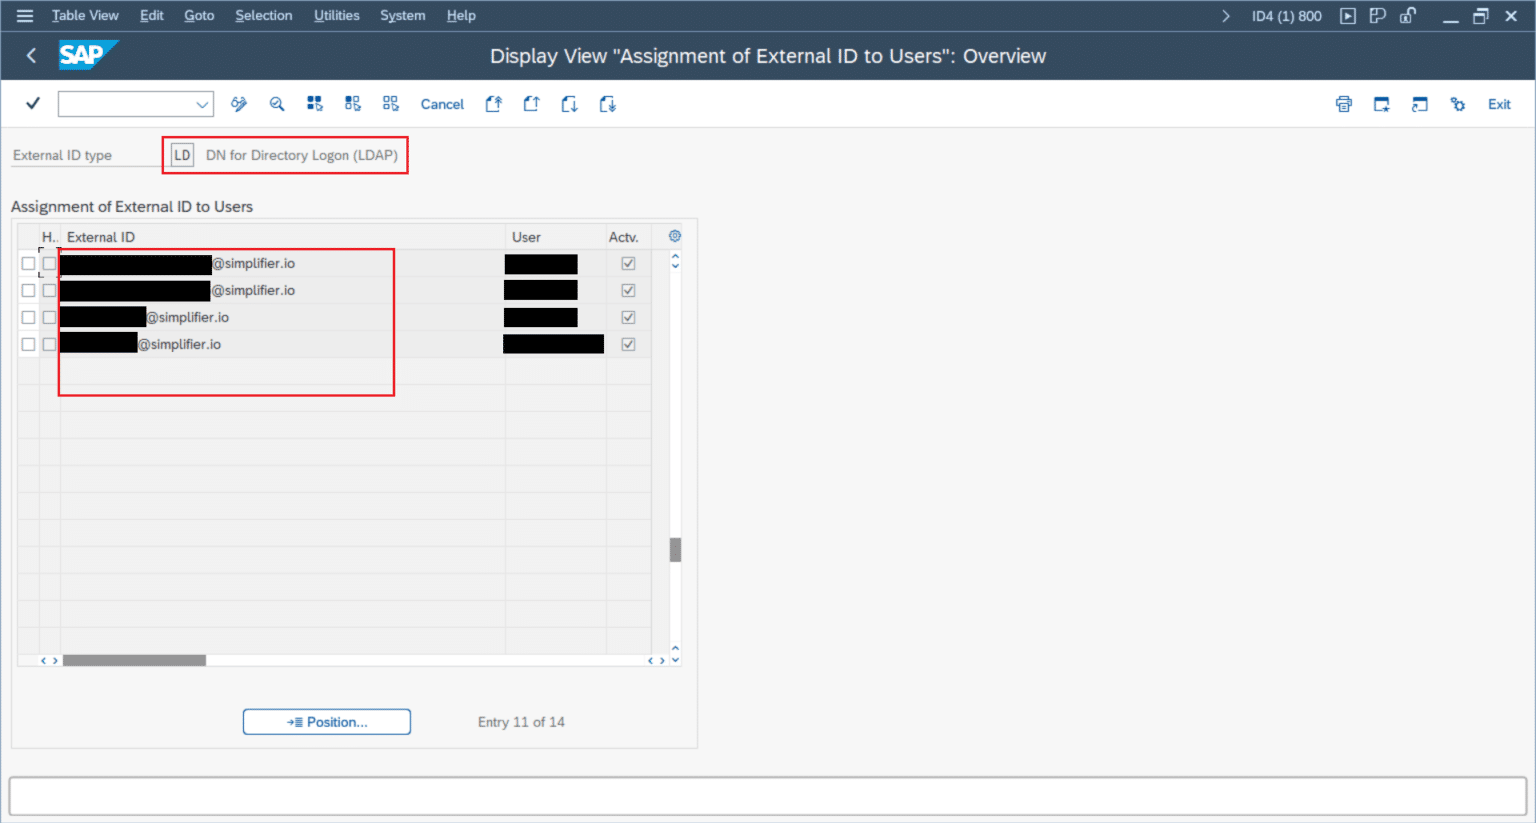Image resolution: width=1536 pixels, height=823 pixels.
Task: Open a new SAP GUI session icon
Action: pyautogui.click(x=1420, y=104)
